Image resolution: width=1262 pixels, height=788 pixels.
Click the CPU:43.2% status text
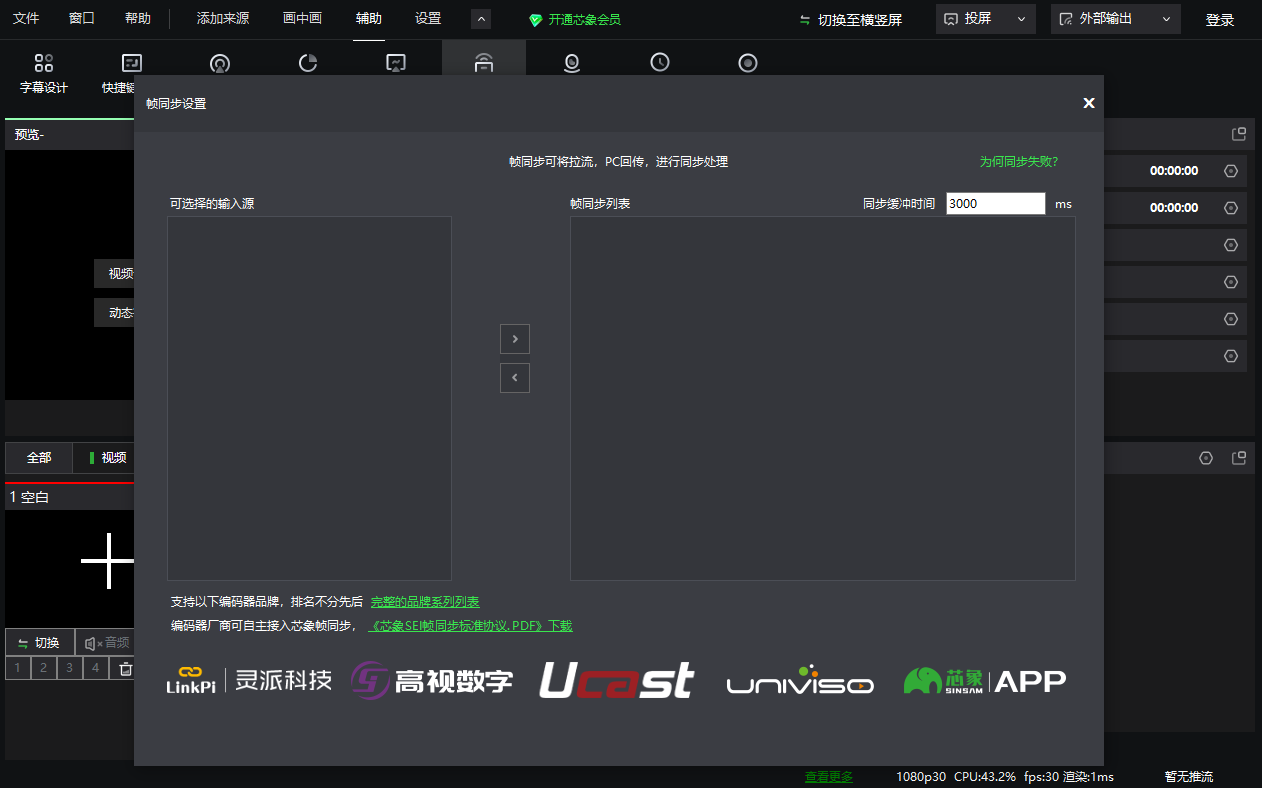click(985, 777)
